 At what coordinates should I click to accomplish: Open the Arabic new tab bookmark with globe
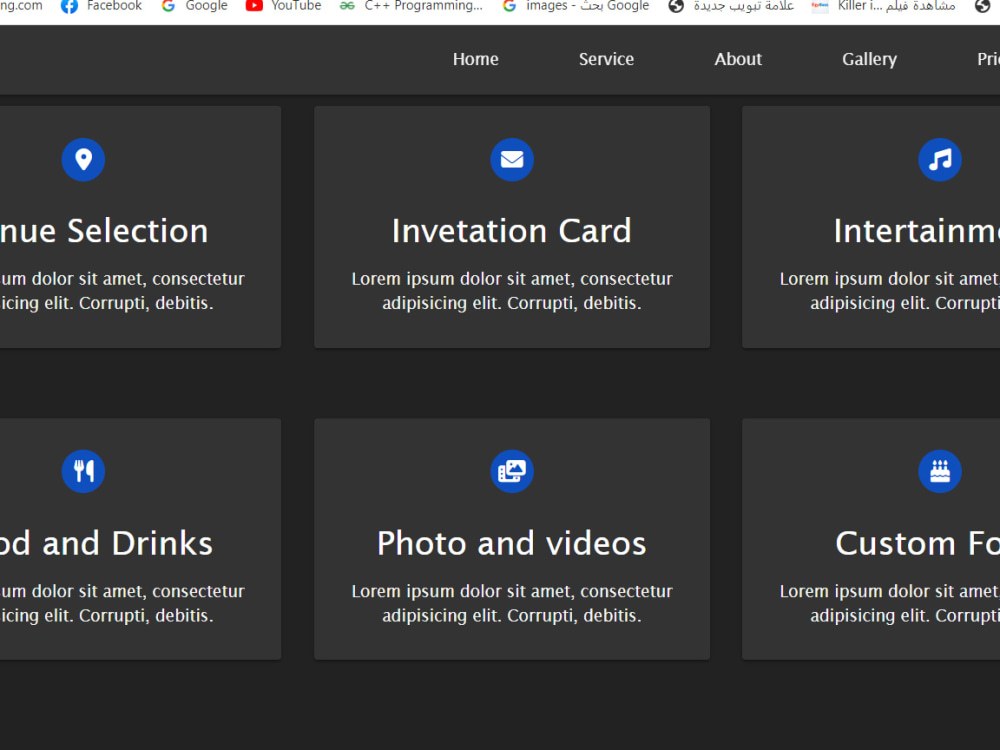[x=731, y=6]
